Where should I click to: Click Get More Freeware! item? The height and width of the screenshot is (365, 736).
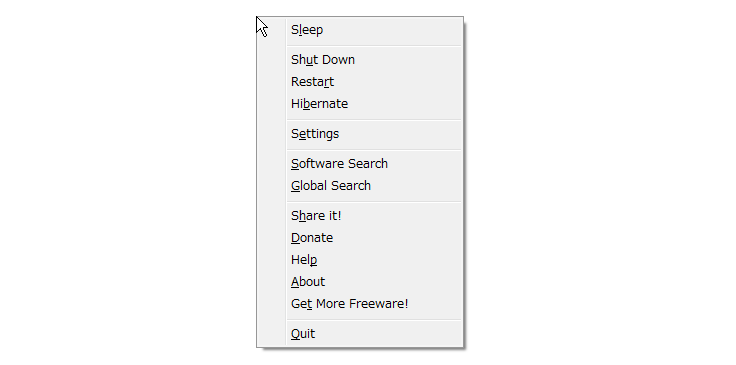360,304
